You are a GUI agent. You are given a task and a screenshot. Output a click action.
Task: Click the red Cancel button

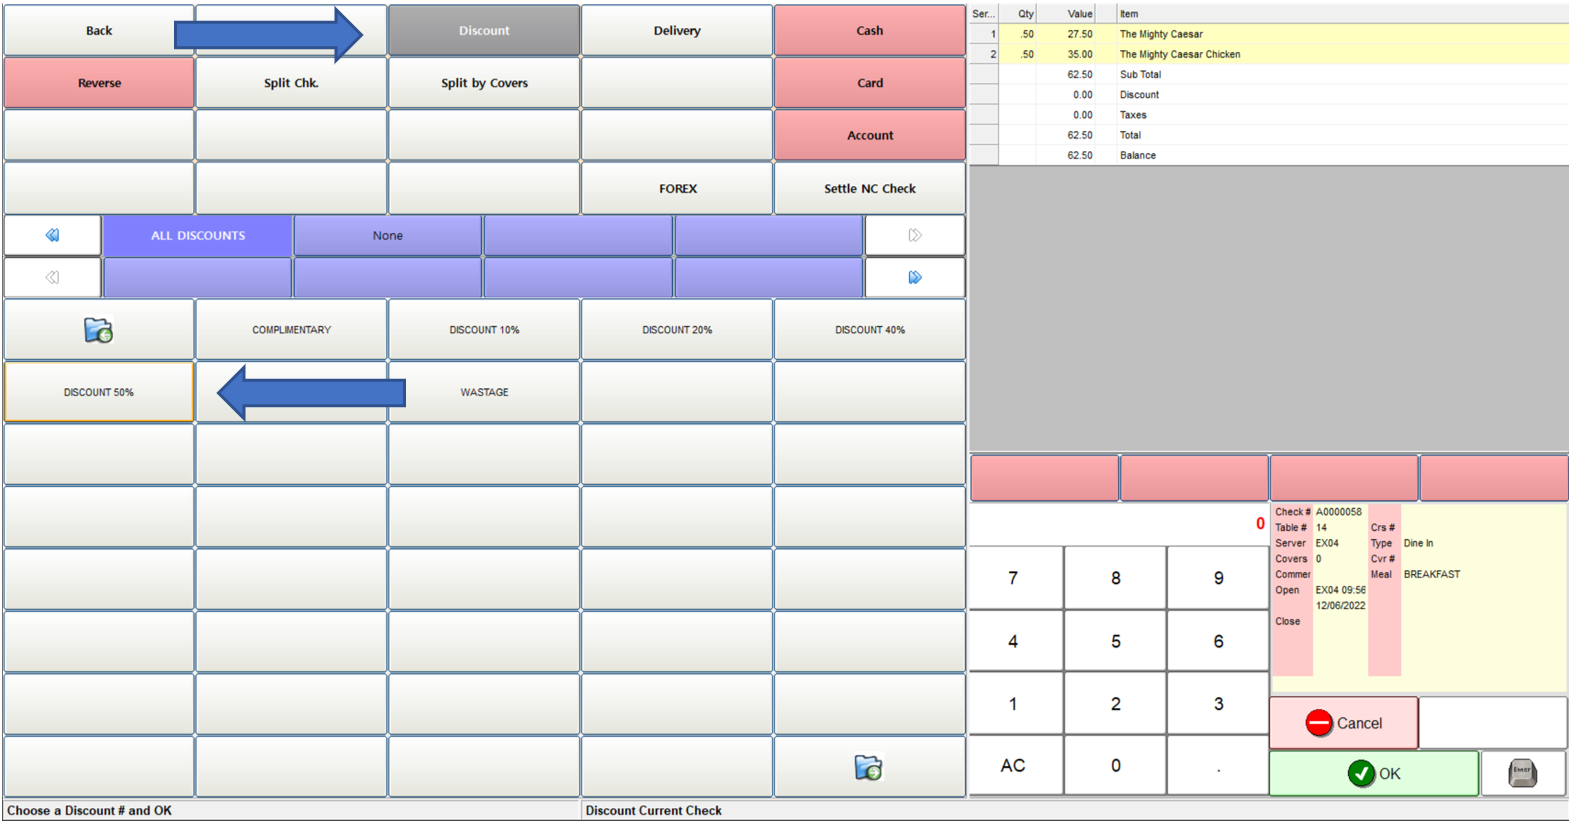1343,723
